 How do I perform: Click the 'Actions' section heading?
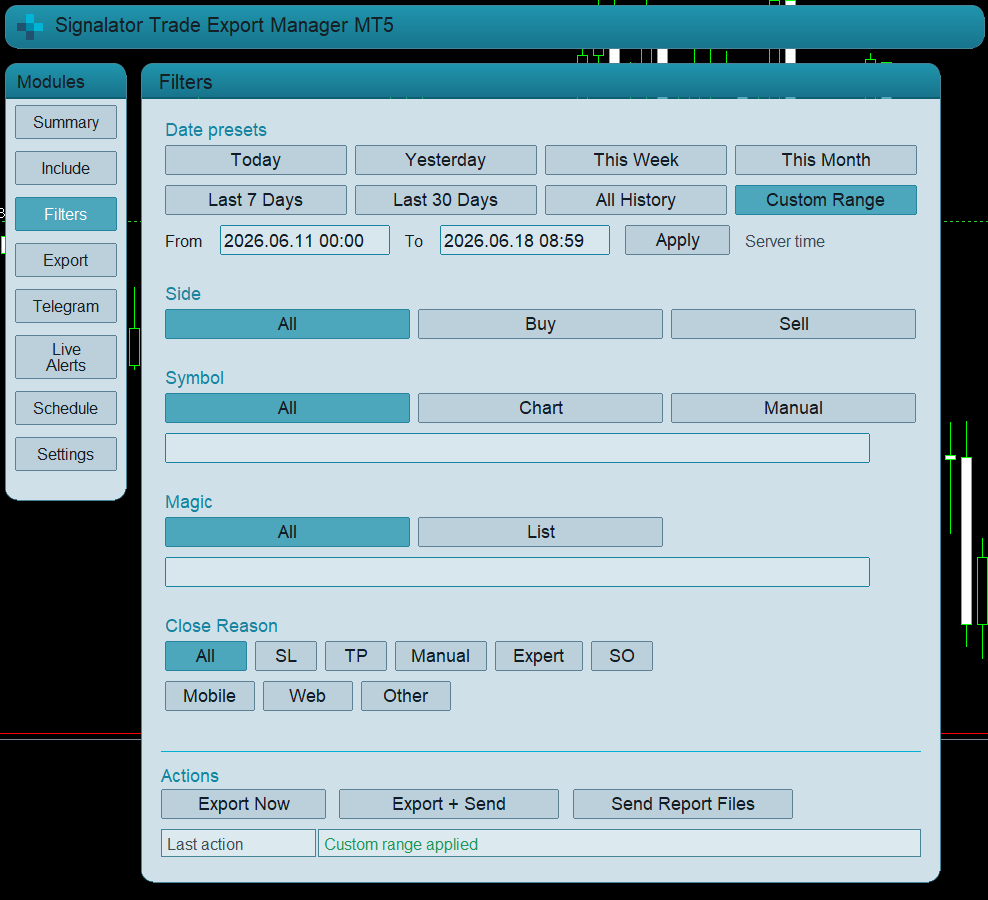[x=190, y=776]
